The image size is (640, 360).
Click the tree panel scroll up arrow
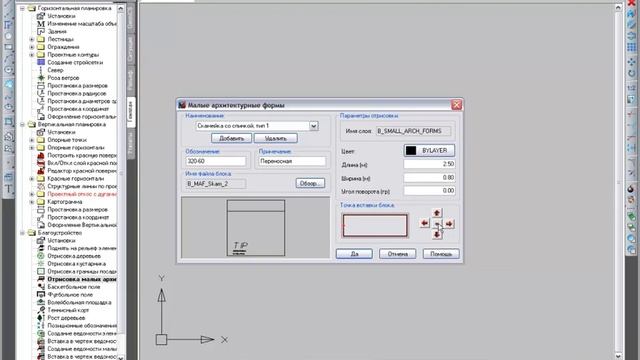[121, 9]
